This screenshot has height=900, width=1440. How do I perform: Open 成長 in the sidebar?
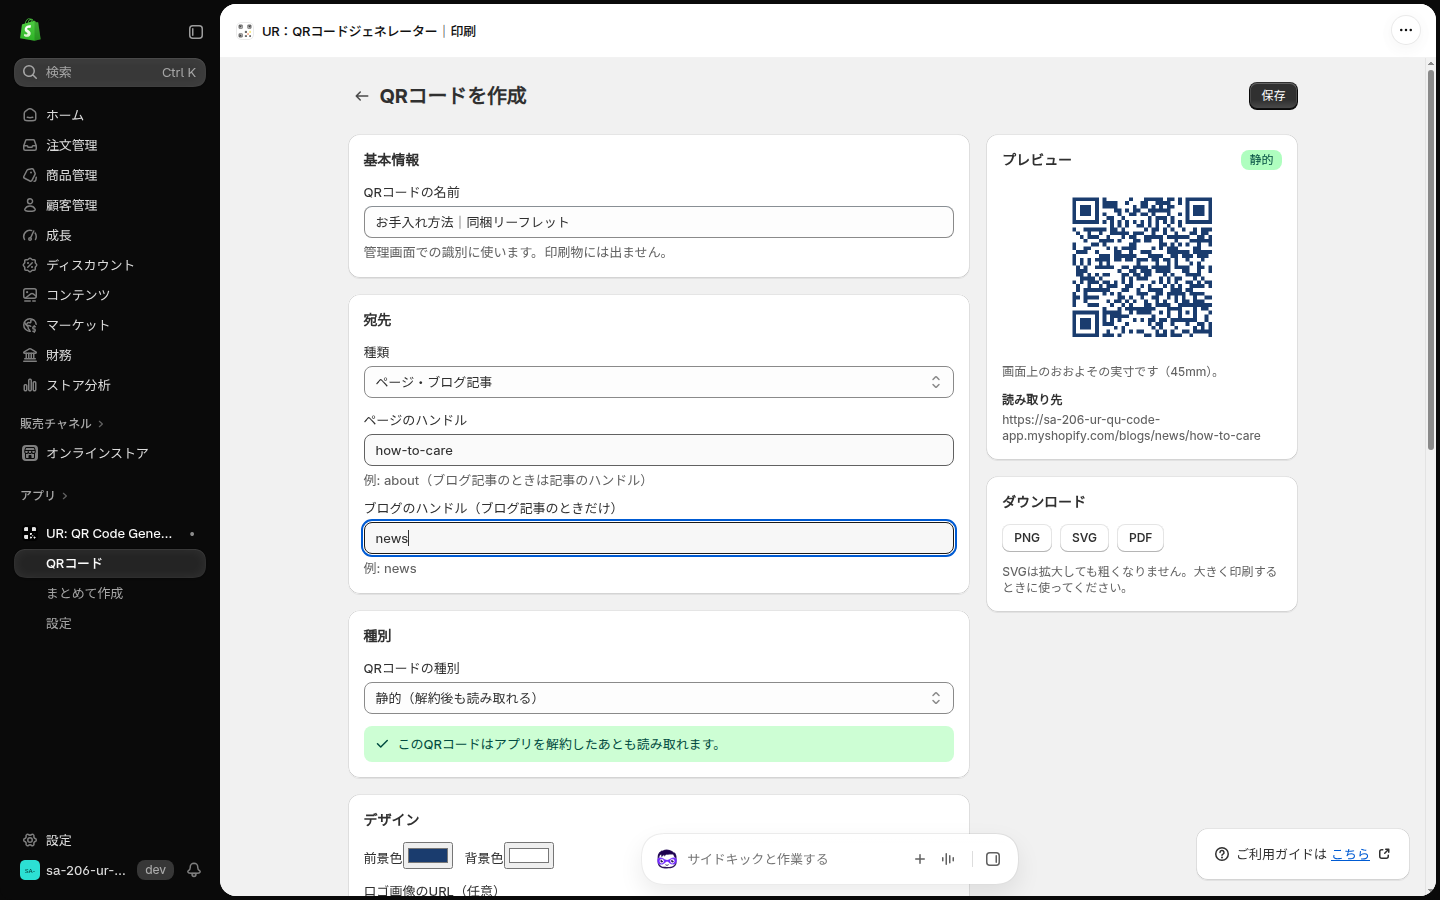tap(110, 235)
